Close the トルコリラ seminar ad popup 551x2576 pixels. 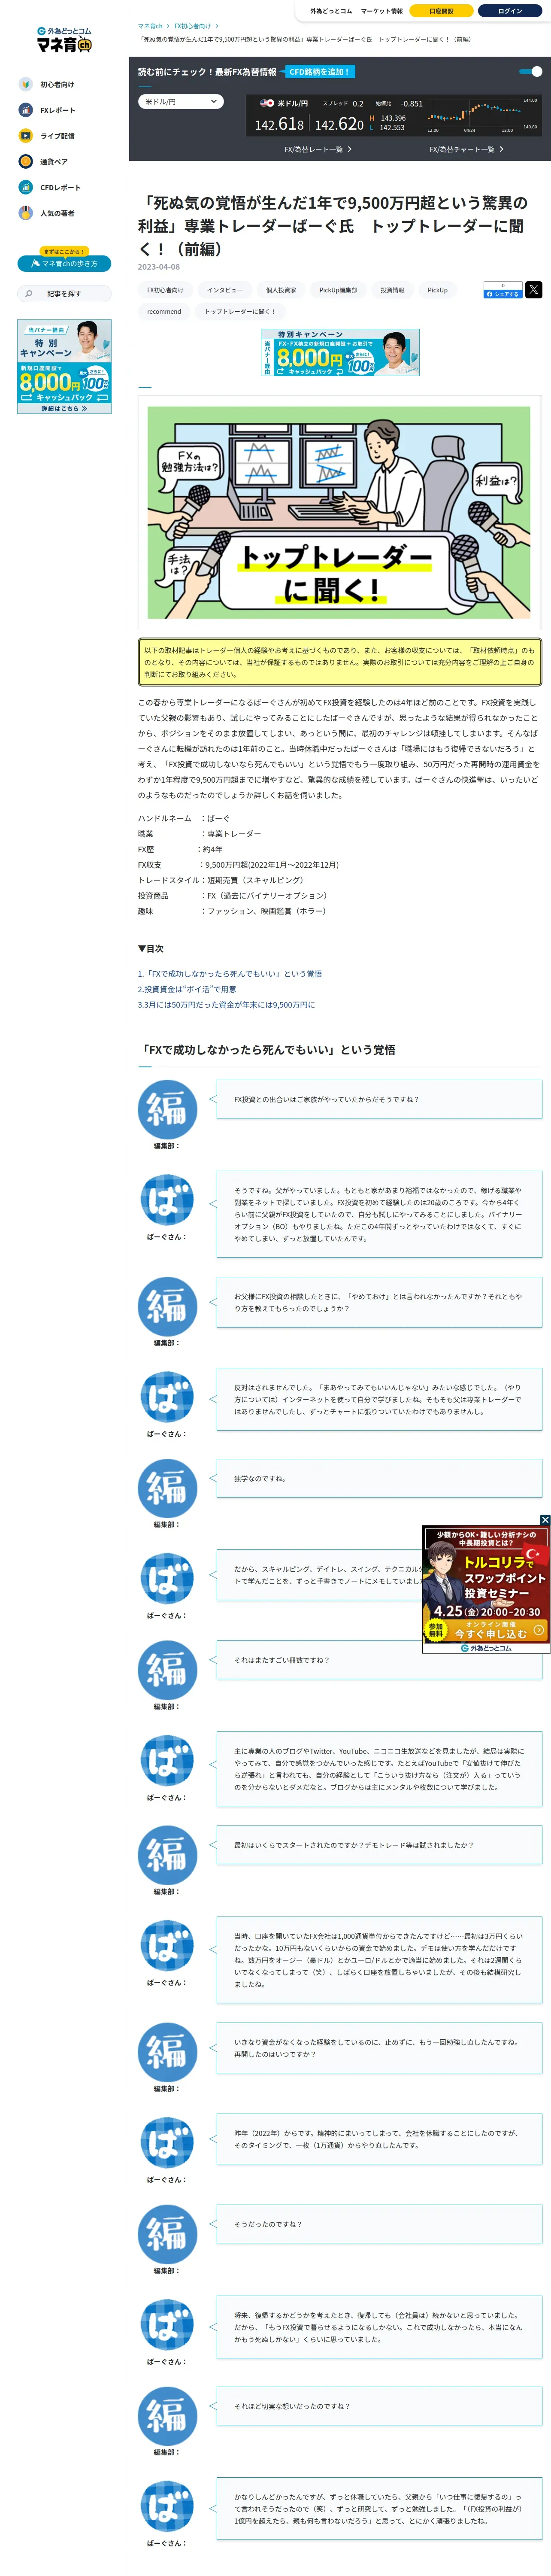tap(545, 1520)
